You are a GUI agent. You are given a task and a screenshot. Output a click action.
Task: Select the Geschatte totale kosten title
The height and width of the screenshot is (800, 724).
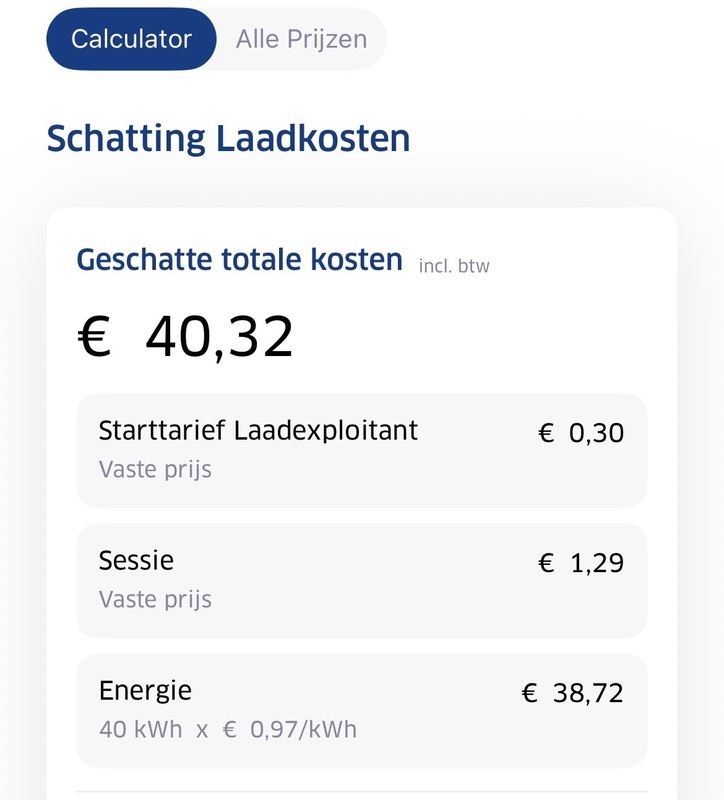pyautogui.click(x=239, y=260)
